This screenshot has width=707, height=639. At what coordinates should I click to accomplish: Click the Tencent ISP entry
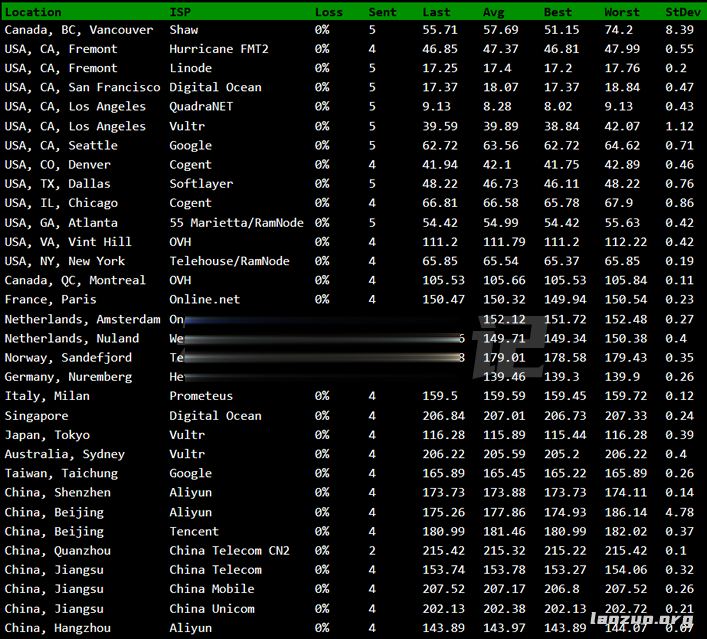pos(194,532)
